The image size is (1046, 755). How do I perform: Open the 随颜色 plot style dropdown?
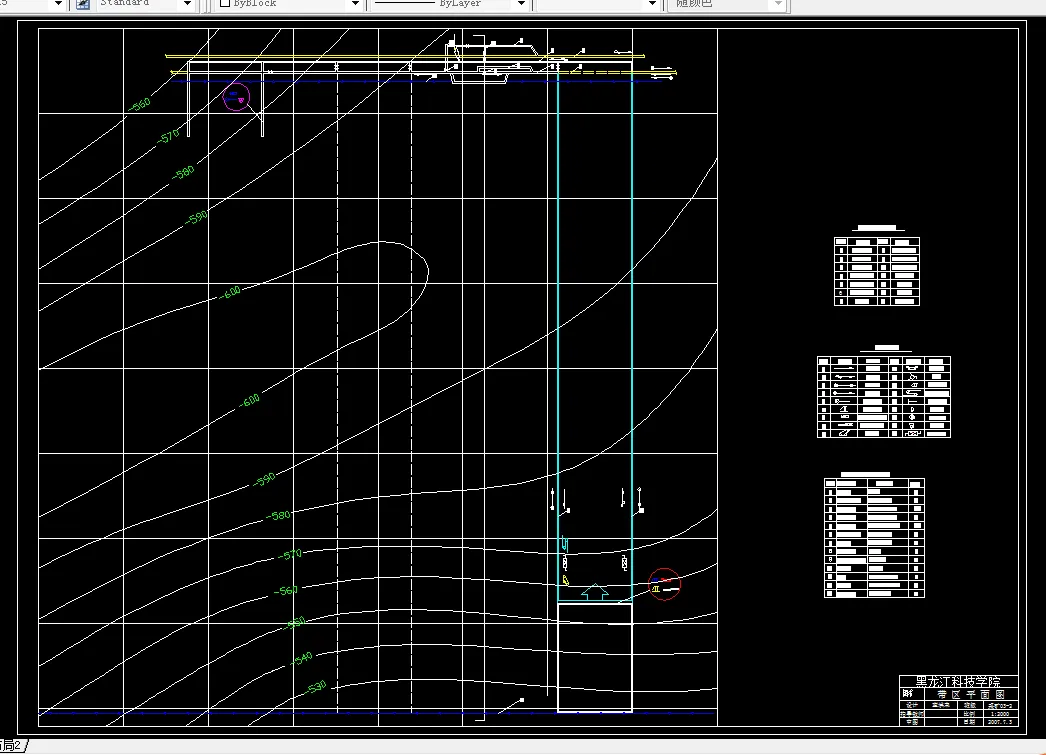(x=727, y=4)
